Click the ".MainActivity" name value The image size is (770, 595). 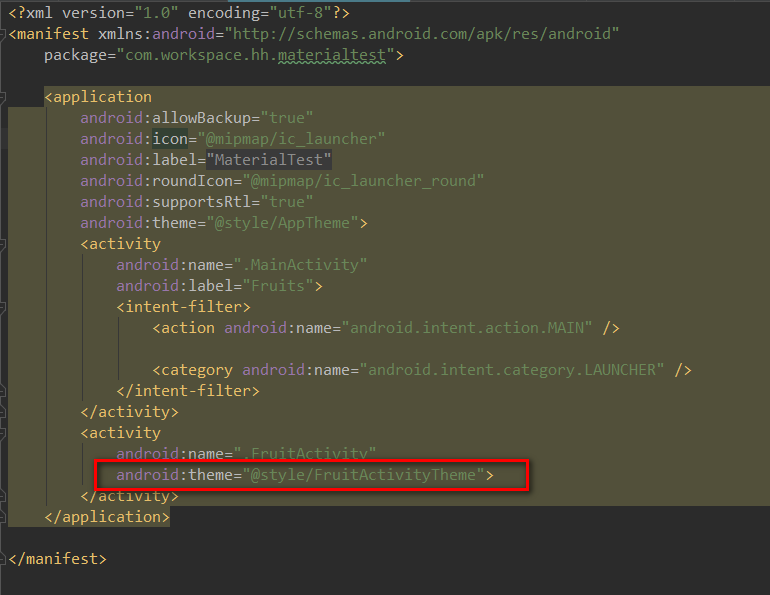[300, 265]
